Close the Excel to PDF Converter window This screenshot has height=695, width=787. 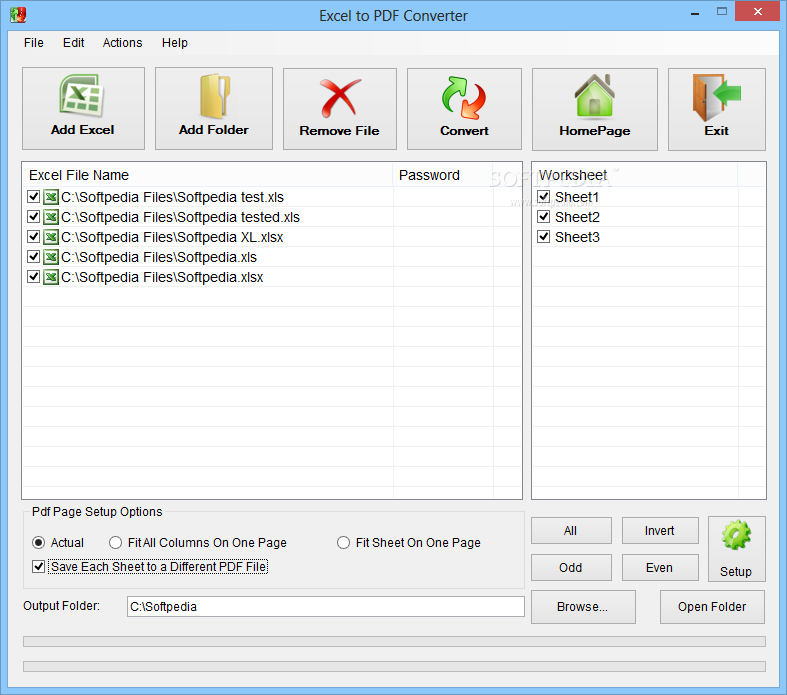click(x=757, y=12)
